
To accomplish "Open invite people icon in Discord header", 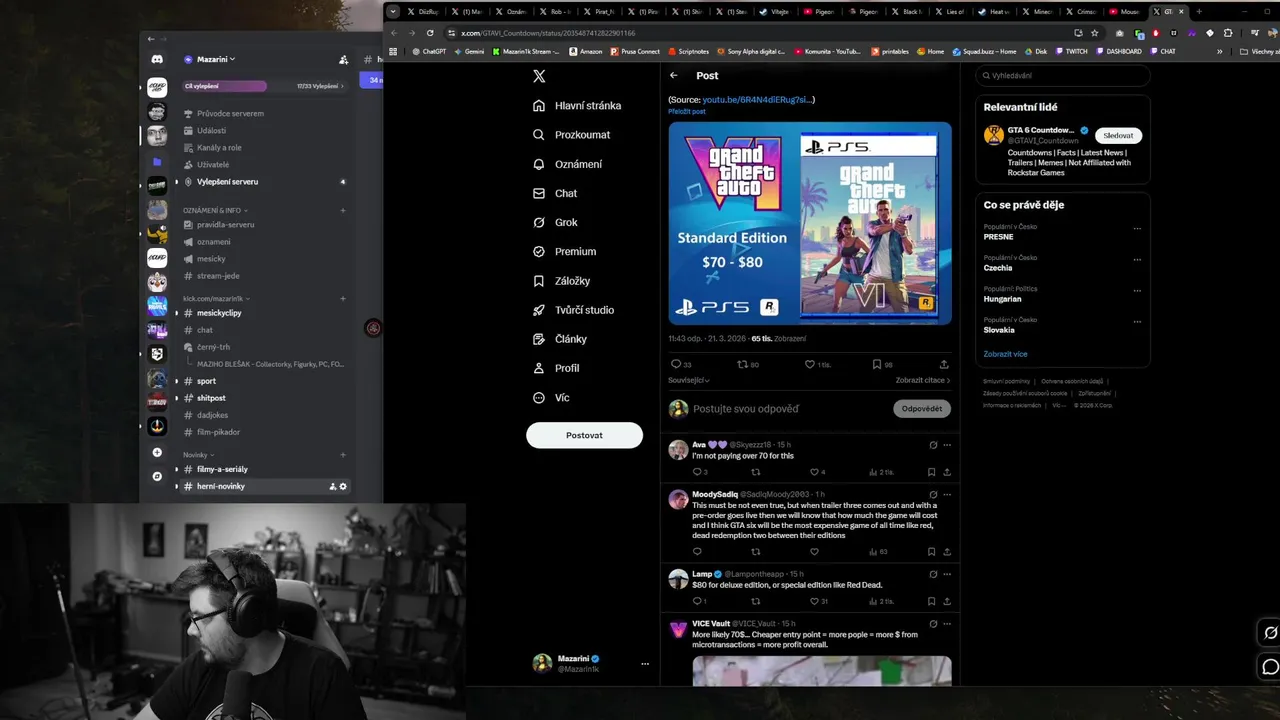I will coord(343,60).
